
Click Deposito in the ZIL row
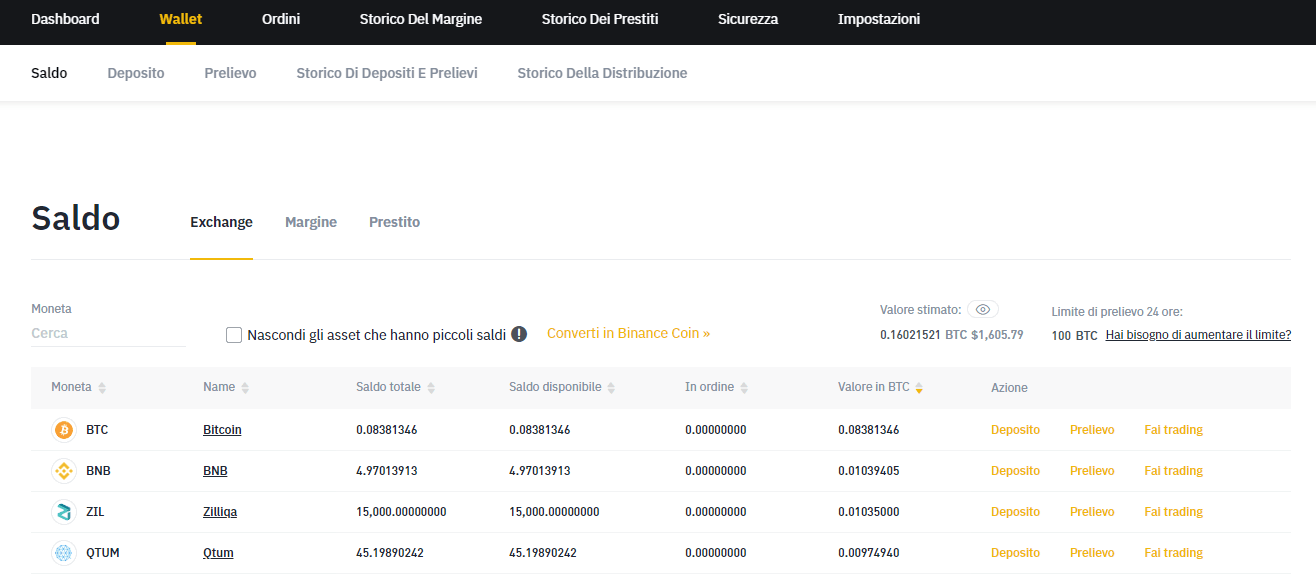1015,512
